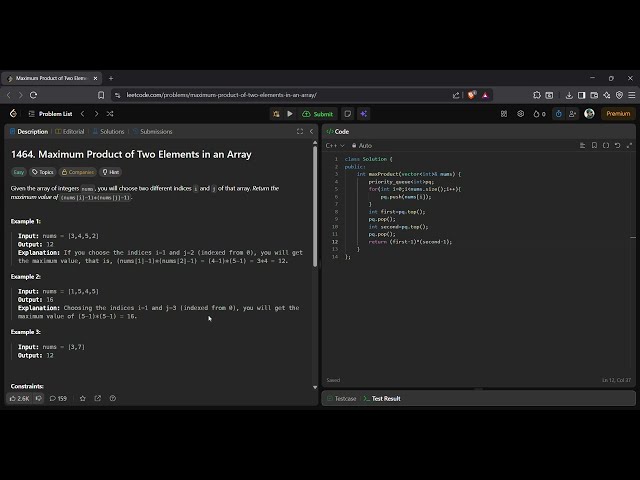Switch to the Submissions tab
This screenshot has height=480, width=640.
pos(152,131)
